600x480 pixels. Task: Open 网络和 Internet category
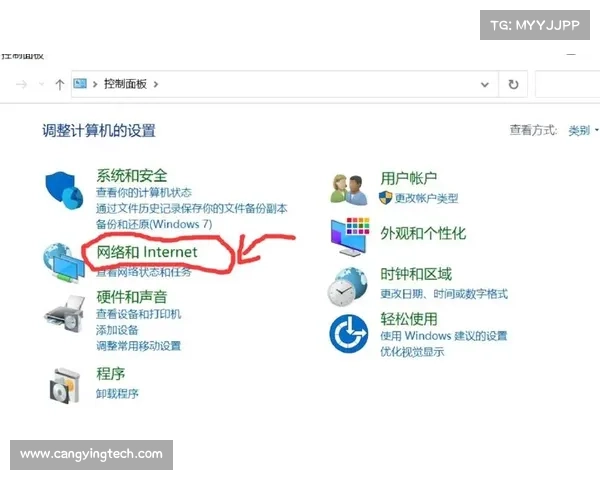click(147, 252)
